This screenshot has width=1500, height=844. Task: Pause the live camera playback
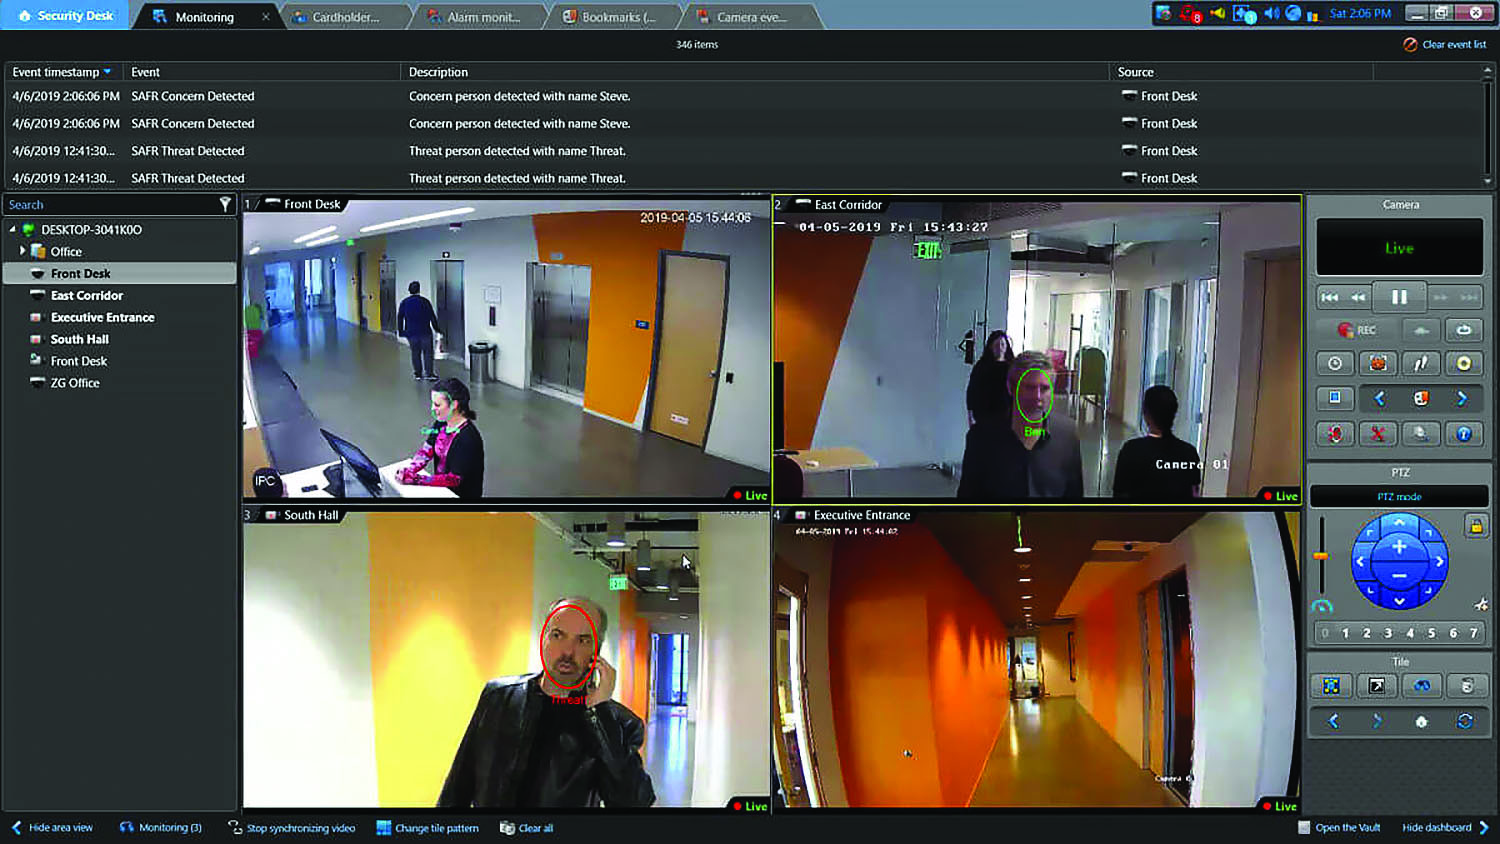click(1398, 297)
